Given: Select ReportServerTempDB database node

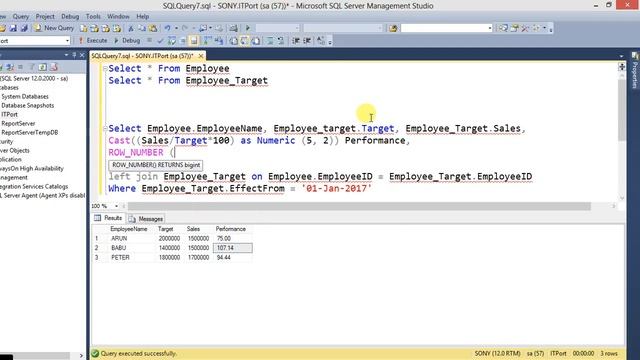Looking at the screenshot, I should 29,132.
